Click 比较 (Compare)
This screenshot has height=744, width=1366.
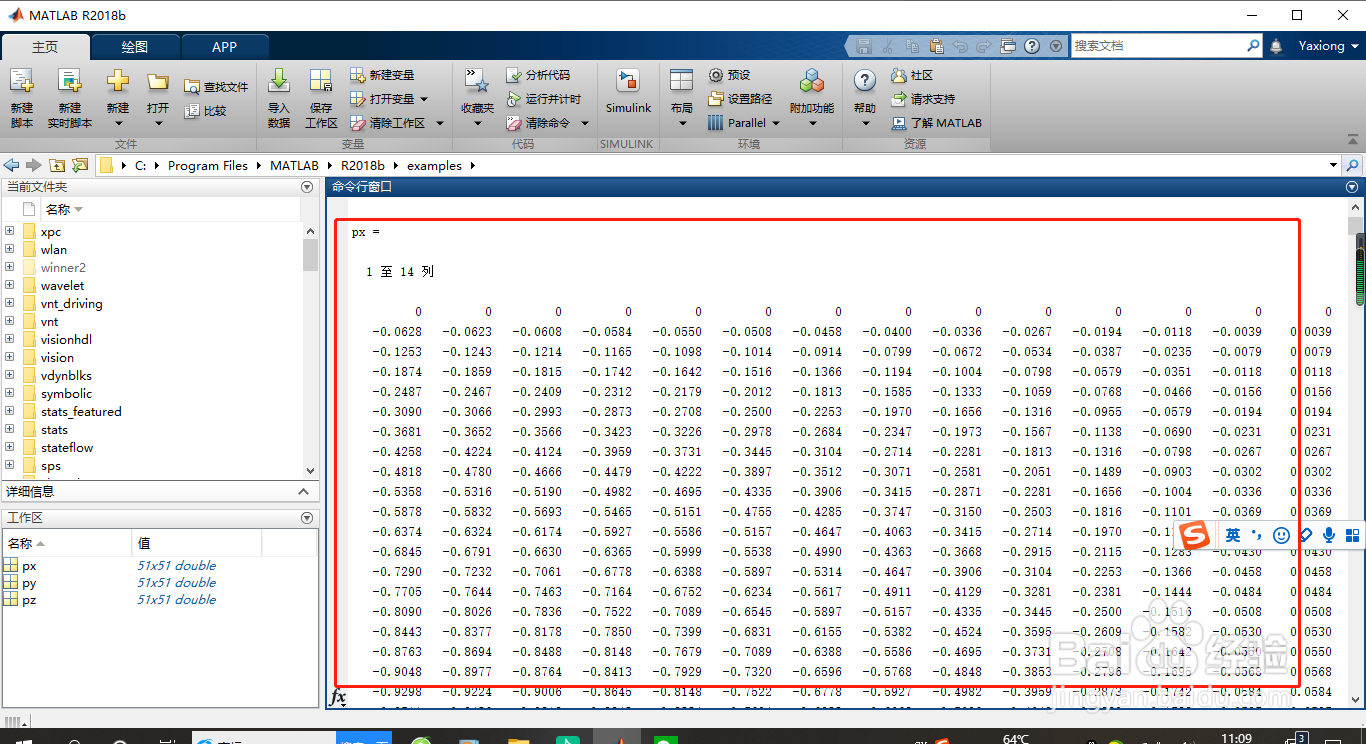pos(206,111)
